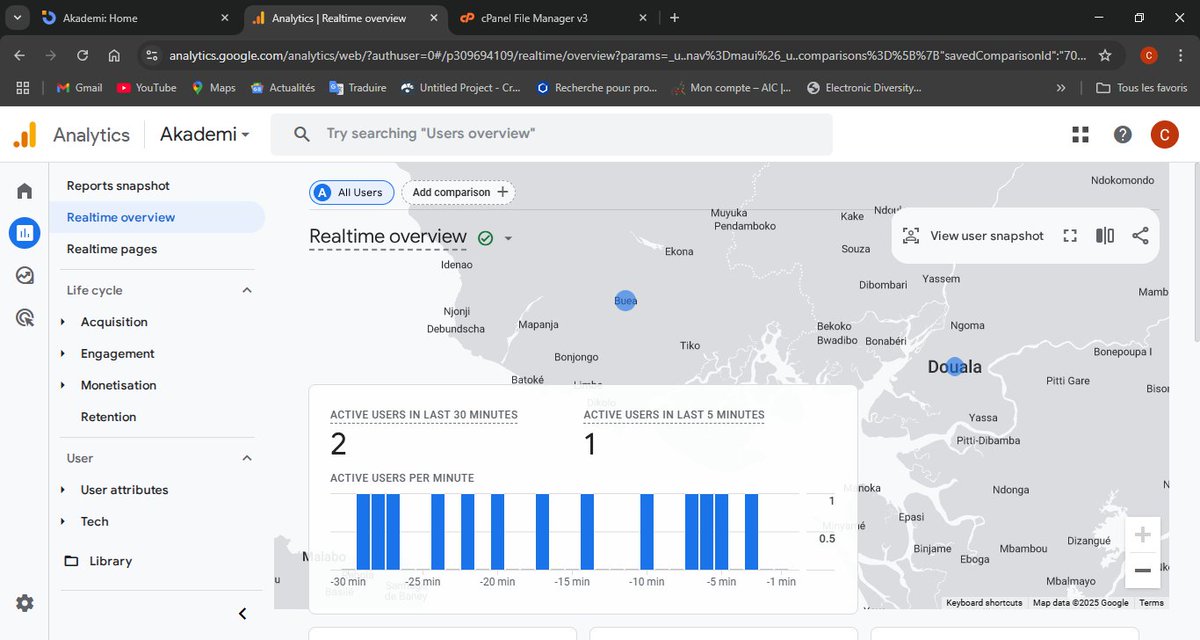
Task: Click Keyboard shortcuts on the map
Action: [x=985, y=603]
